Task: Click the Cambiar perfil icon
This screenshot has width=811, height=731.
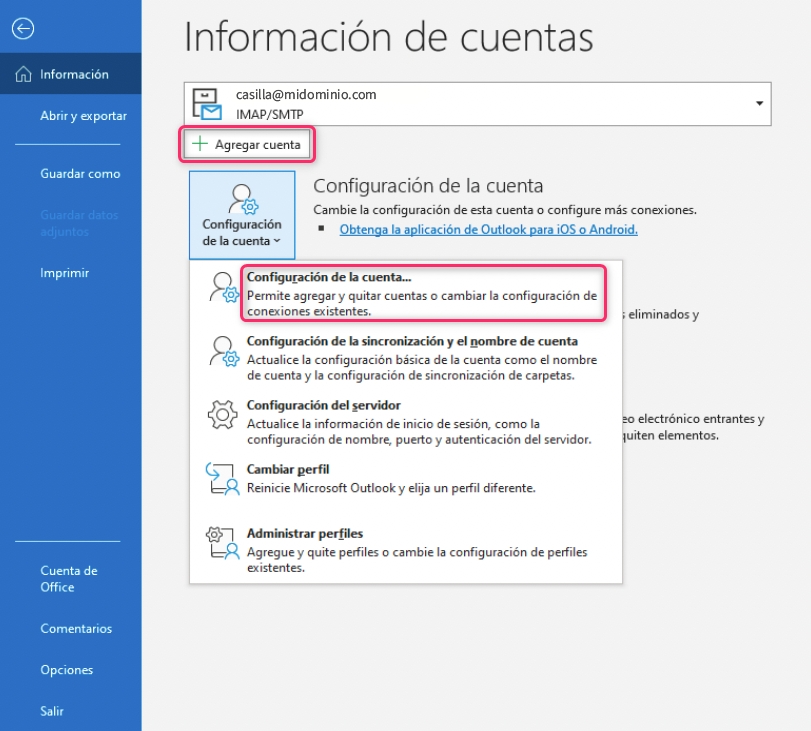Action: point(222,479)
